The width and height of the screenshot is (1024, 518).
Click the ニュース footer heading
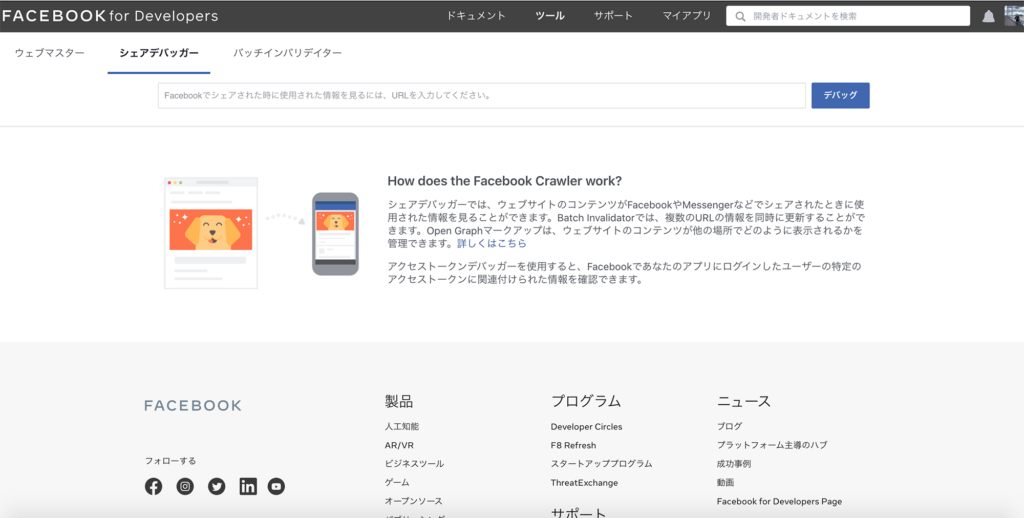point(744,401)
